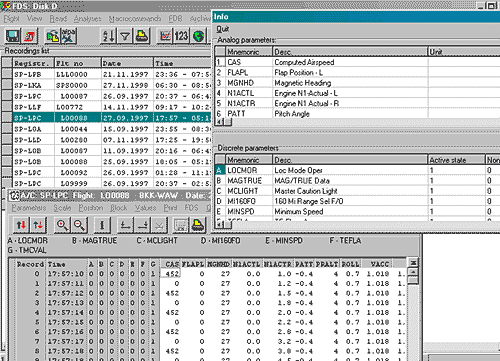Open Scale menu in flight window
500x361 pixels.
tap(62, 208)
